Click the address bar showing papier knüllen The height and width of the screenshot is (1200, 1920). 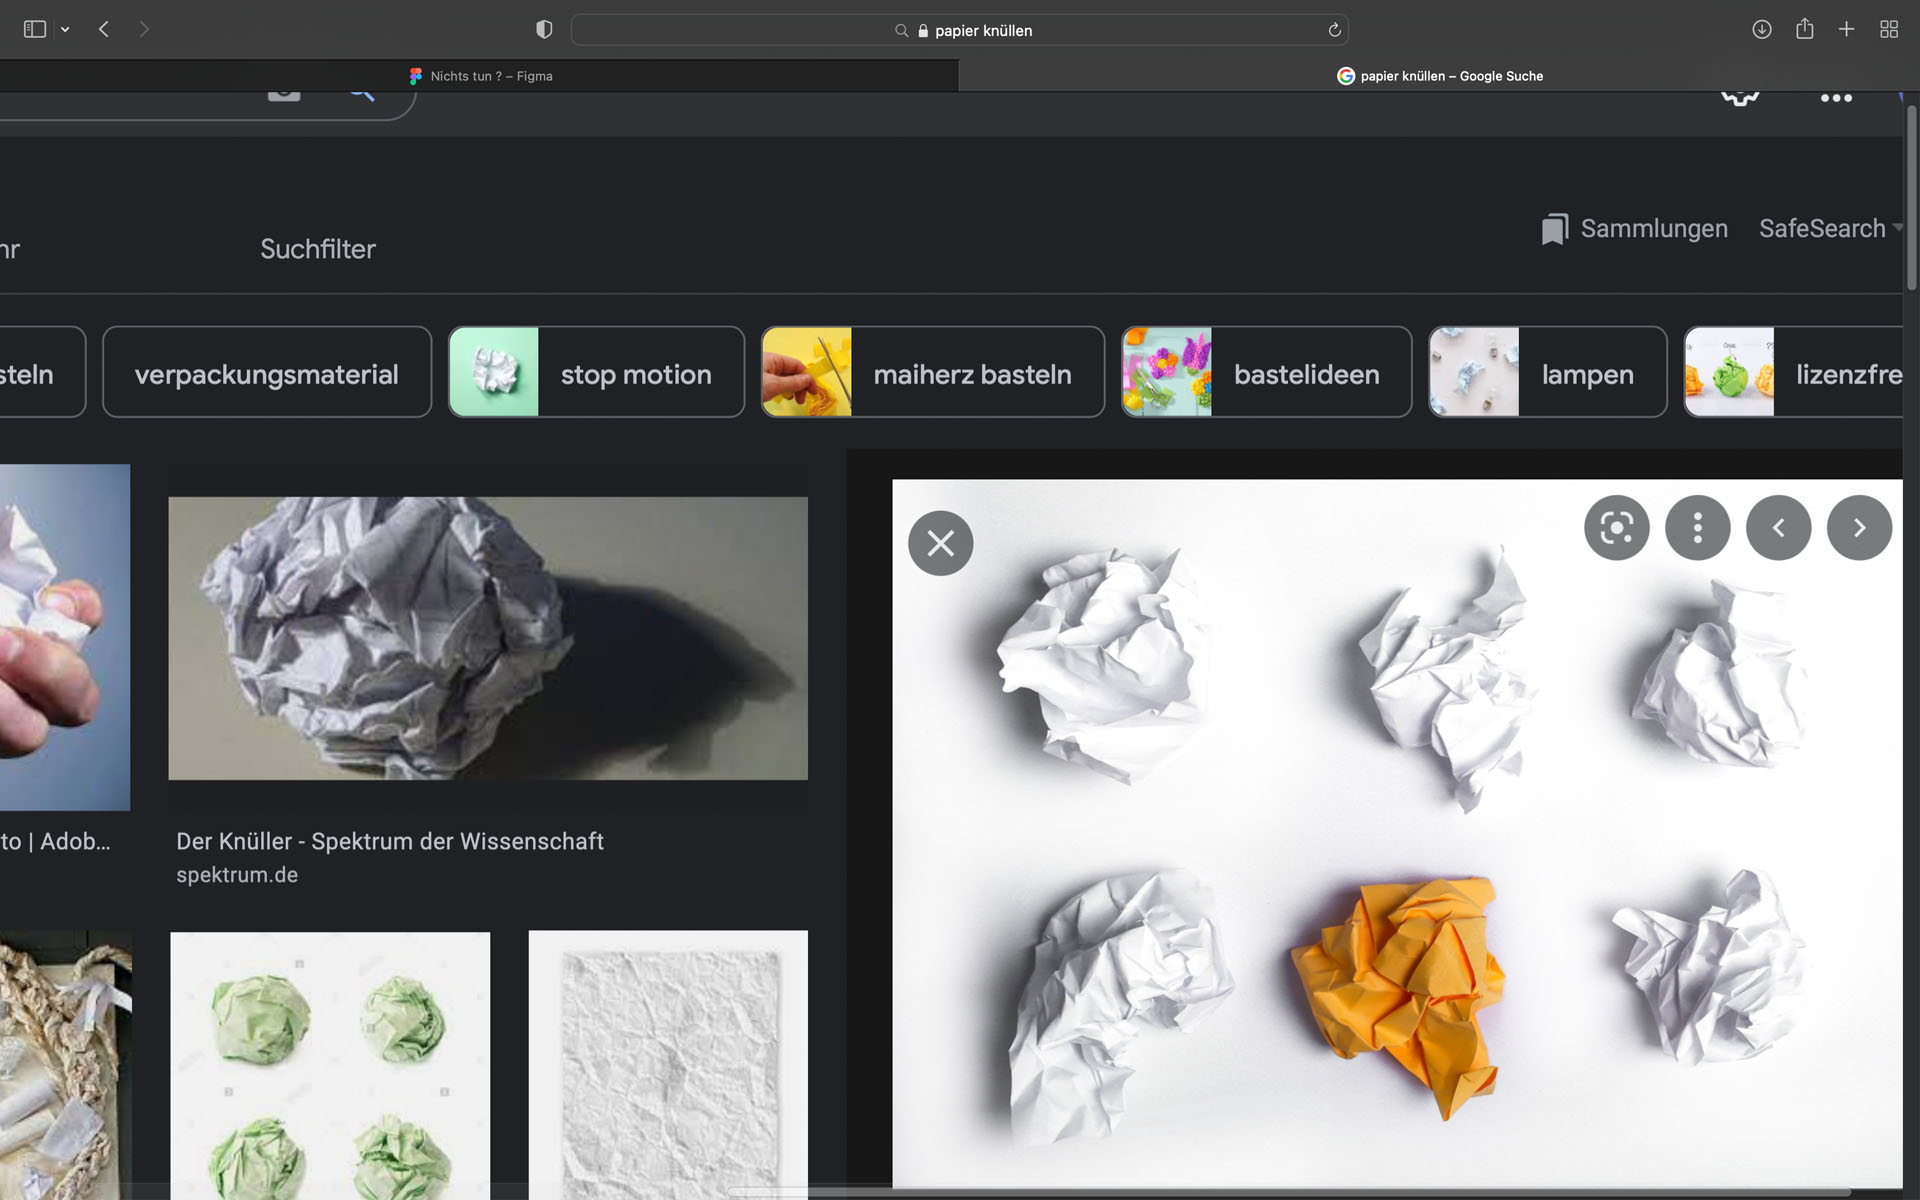pyautogui.click(x=959, y=30)
